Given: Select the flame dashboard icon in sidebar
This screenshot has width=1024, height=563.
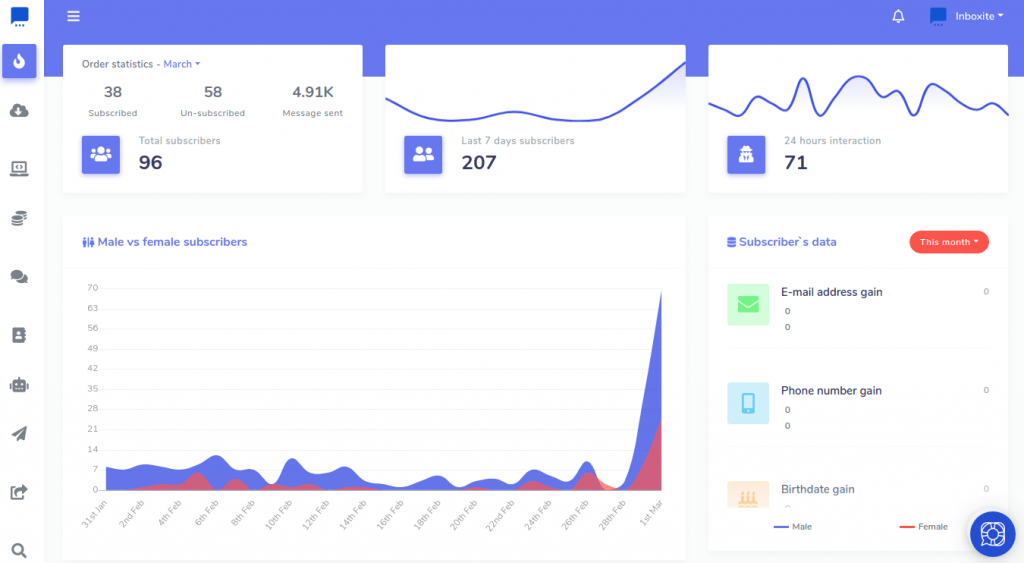Looking at the screenshot, I should (19, 61).
